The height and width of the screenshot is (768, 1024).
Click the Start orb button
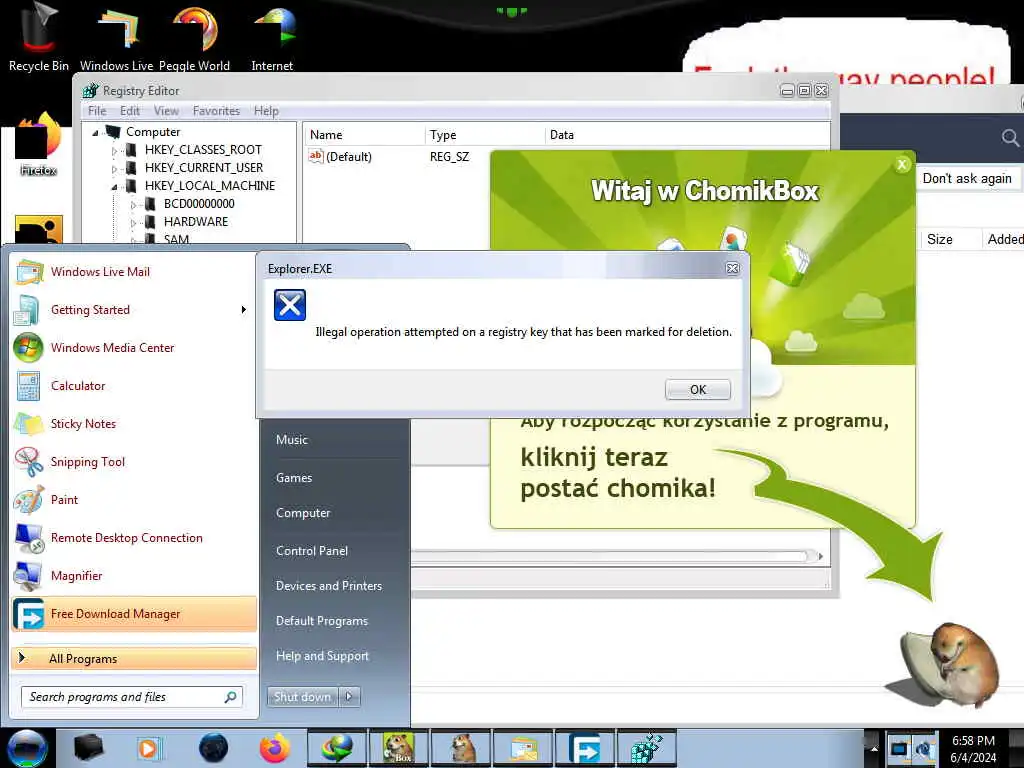point(27,748)
